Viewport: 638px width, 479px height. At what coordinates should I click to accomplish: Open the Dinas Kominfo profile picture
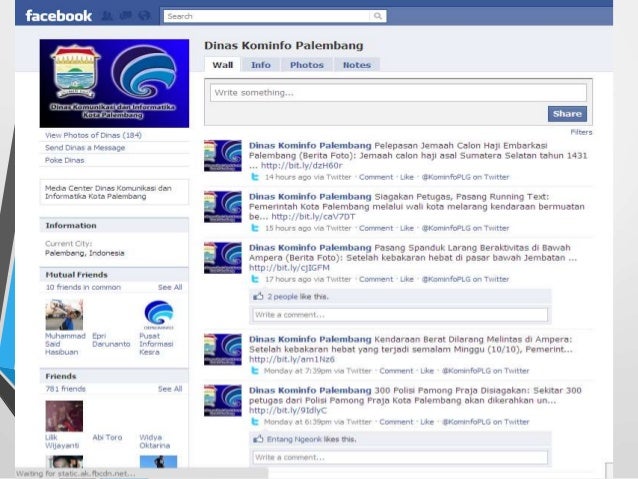click(114, 83)
